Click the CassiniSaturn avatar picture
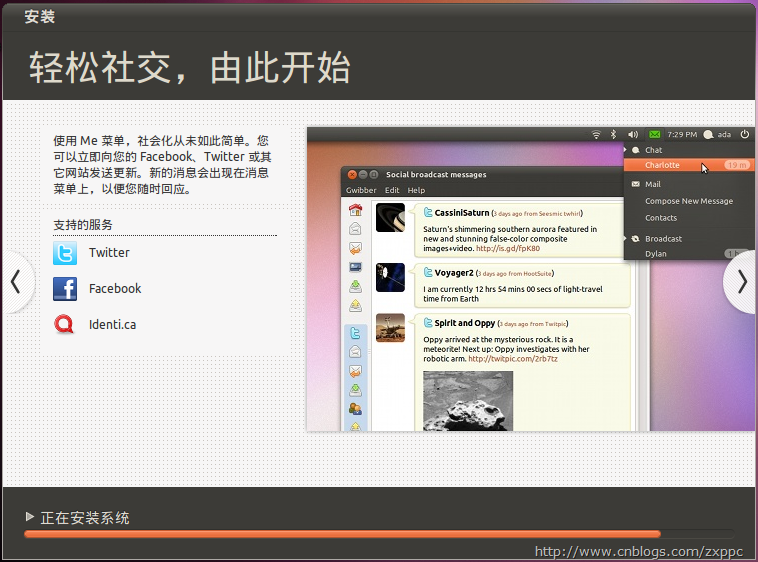The width and height of the screenshot is (758, 562). pos(390,219)
